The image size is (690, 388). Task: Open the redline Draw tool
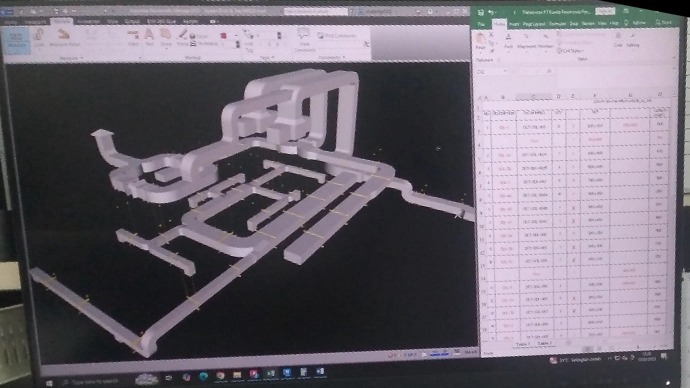coord(165,37)
